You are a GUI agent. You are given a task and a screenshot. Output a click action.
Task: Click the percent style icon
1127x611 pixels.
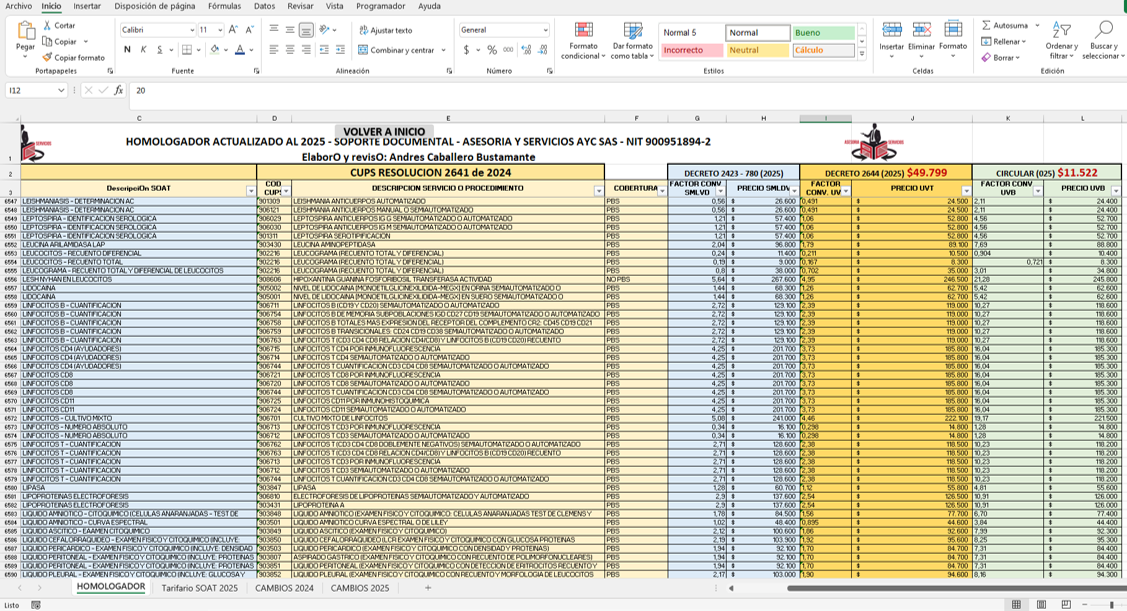click(x=491, y=50)
